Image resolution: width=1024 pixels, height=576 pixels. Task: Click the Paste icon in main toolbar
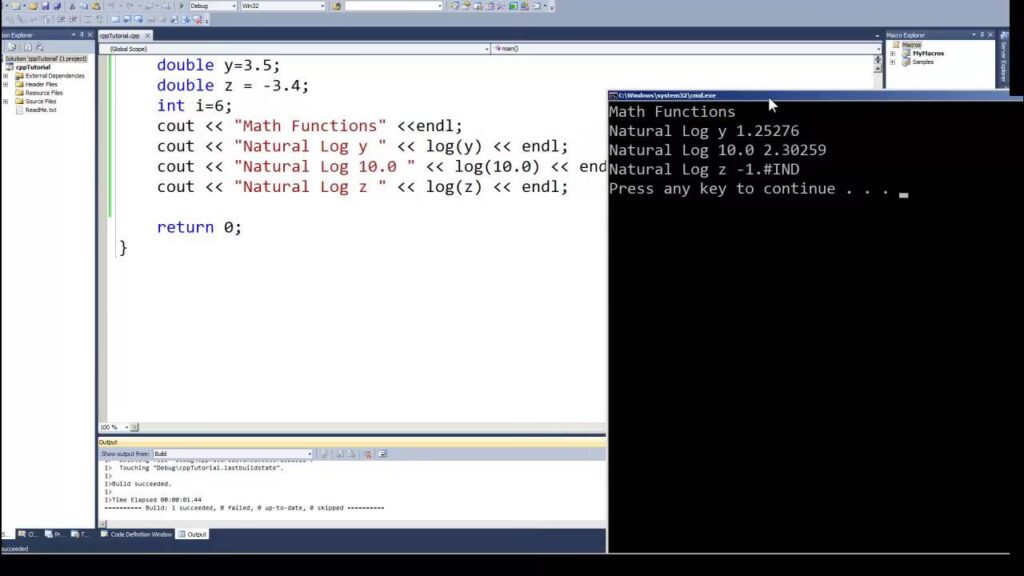(96, 6)
